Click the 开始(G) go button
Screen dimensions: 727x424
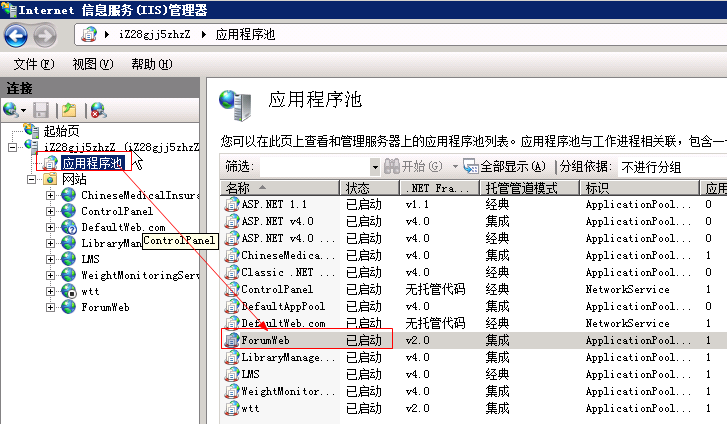(x=413, y=167)
